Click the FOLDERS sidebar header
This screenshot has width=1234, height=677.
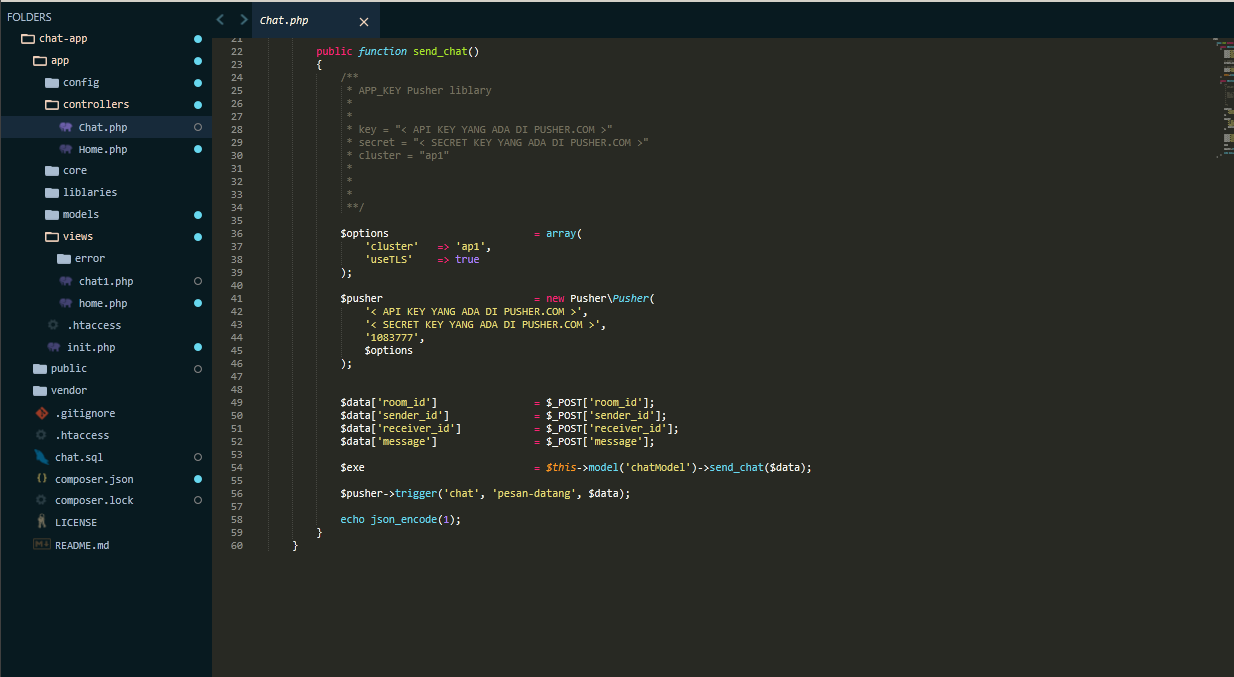[x=30, y=16]
